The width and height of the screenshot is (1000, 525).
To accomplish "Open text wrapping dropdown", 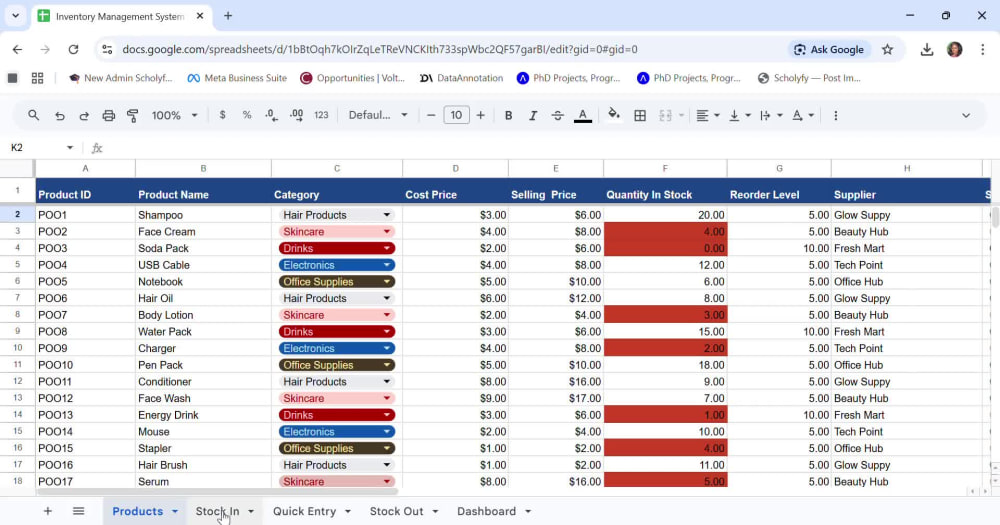I will pyautogui.click(x=771, y=115).
